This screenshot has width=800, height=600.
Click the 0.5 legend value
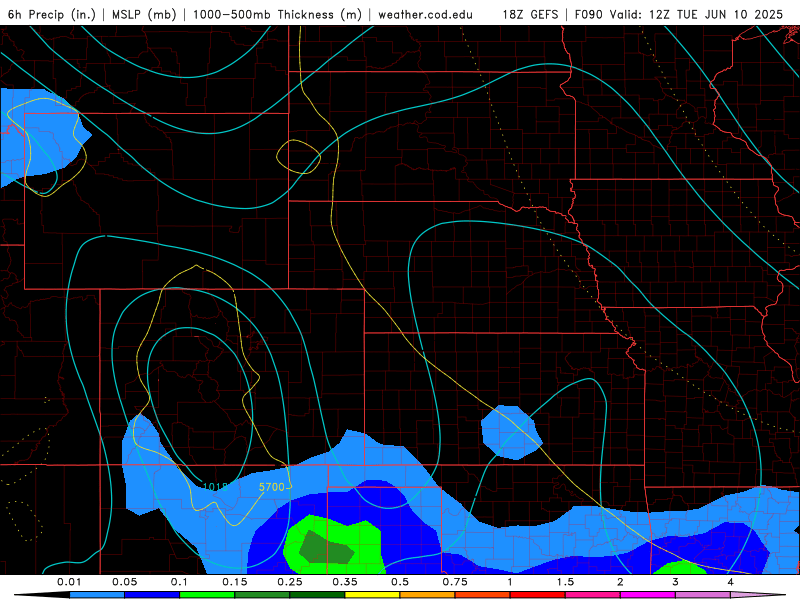(x=400, y=582)
